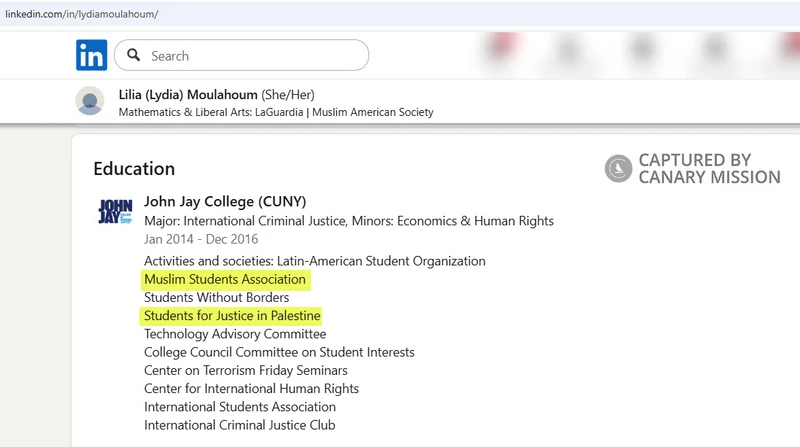Click the John Jay College (CUNY) title

225,201
